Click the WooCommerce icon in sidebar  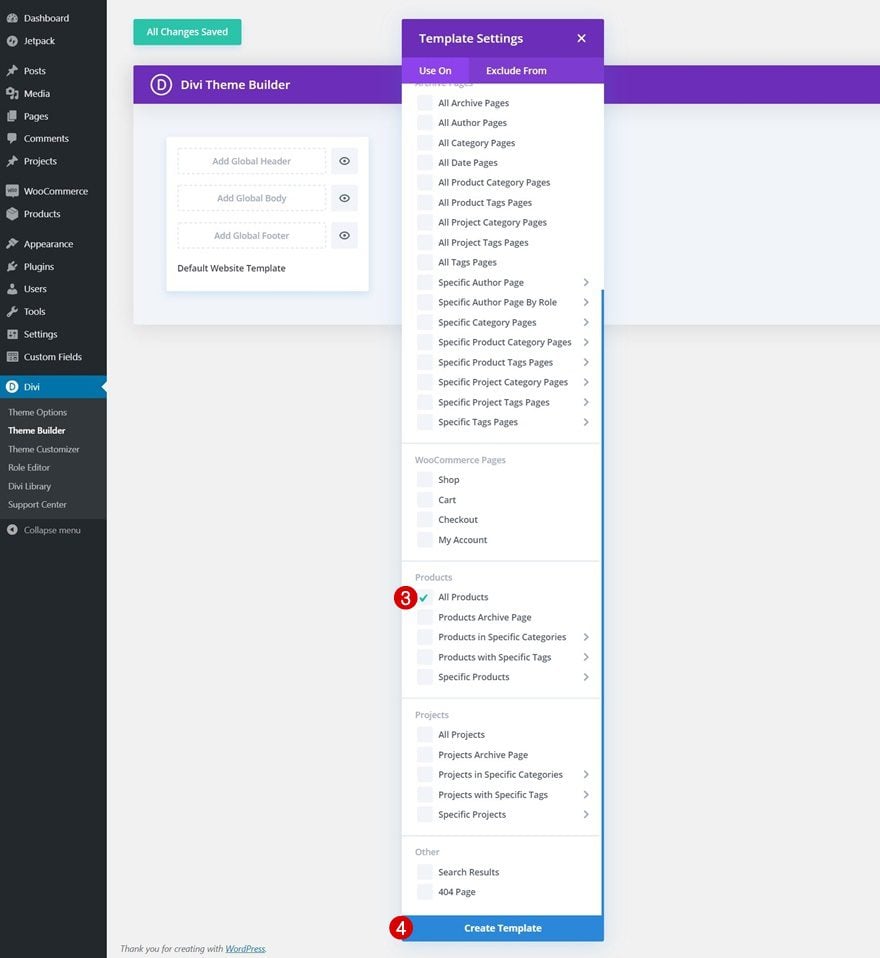(x=12, y=191)
